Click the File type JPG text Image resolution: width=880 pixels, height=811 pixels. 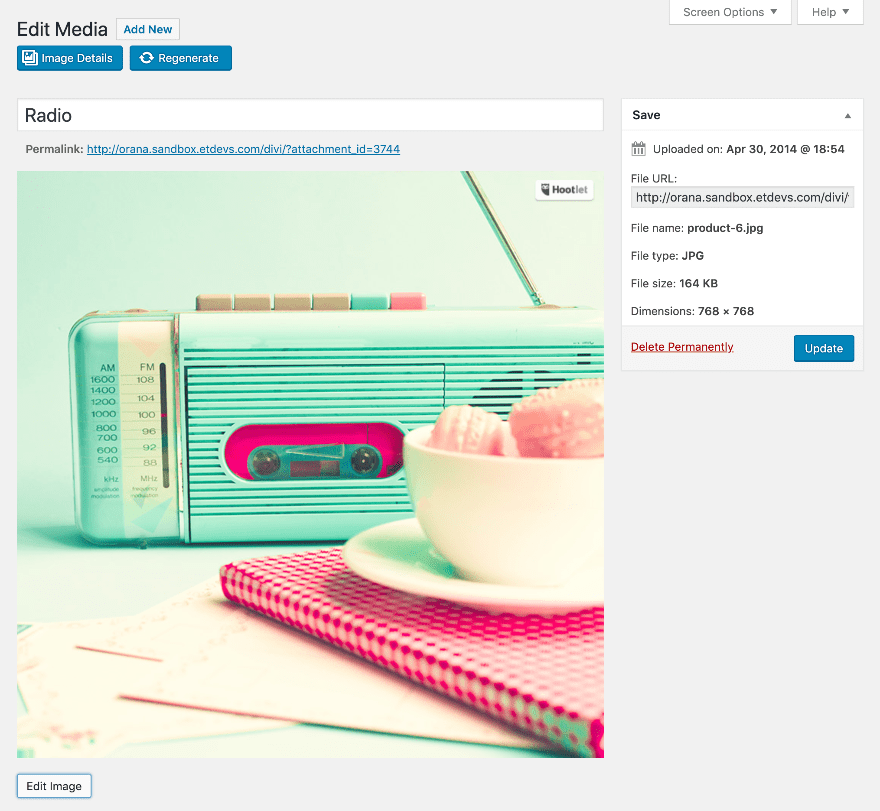coord(667,256)
